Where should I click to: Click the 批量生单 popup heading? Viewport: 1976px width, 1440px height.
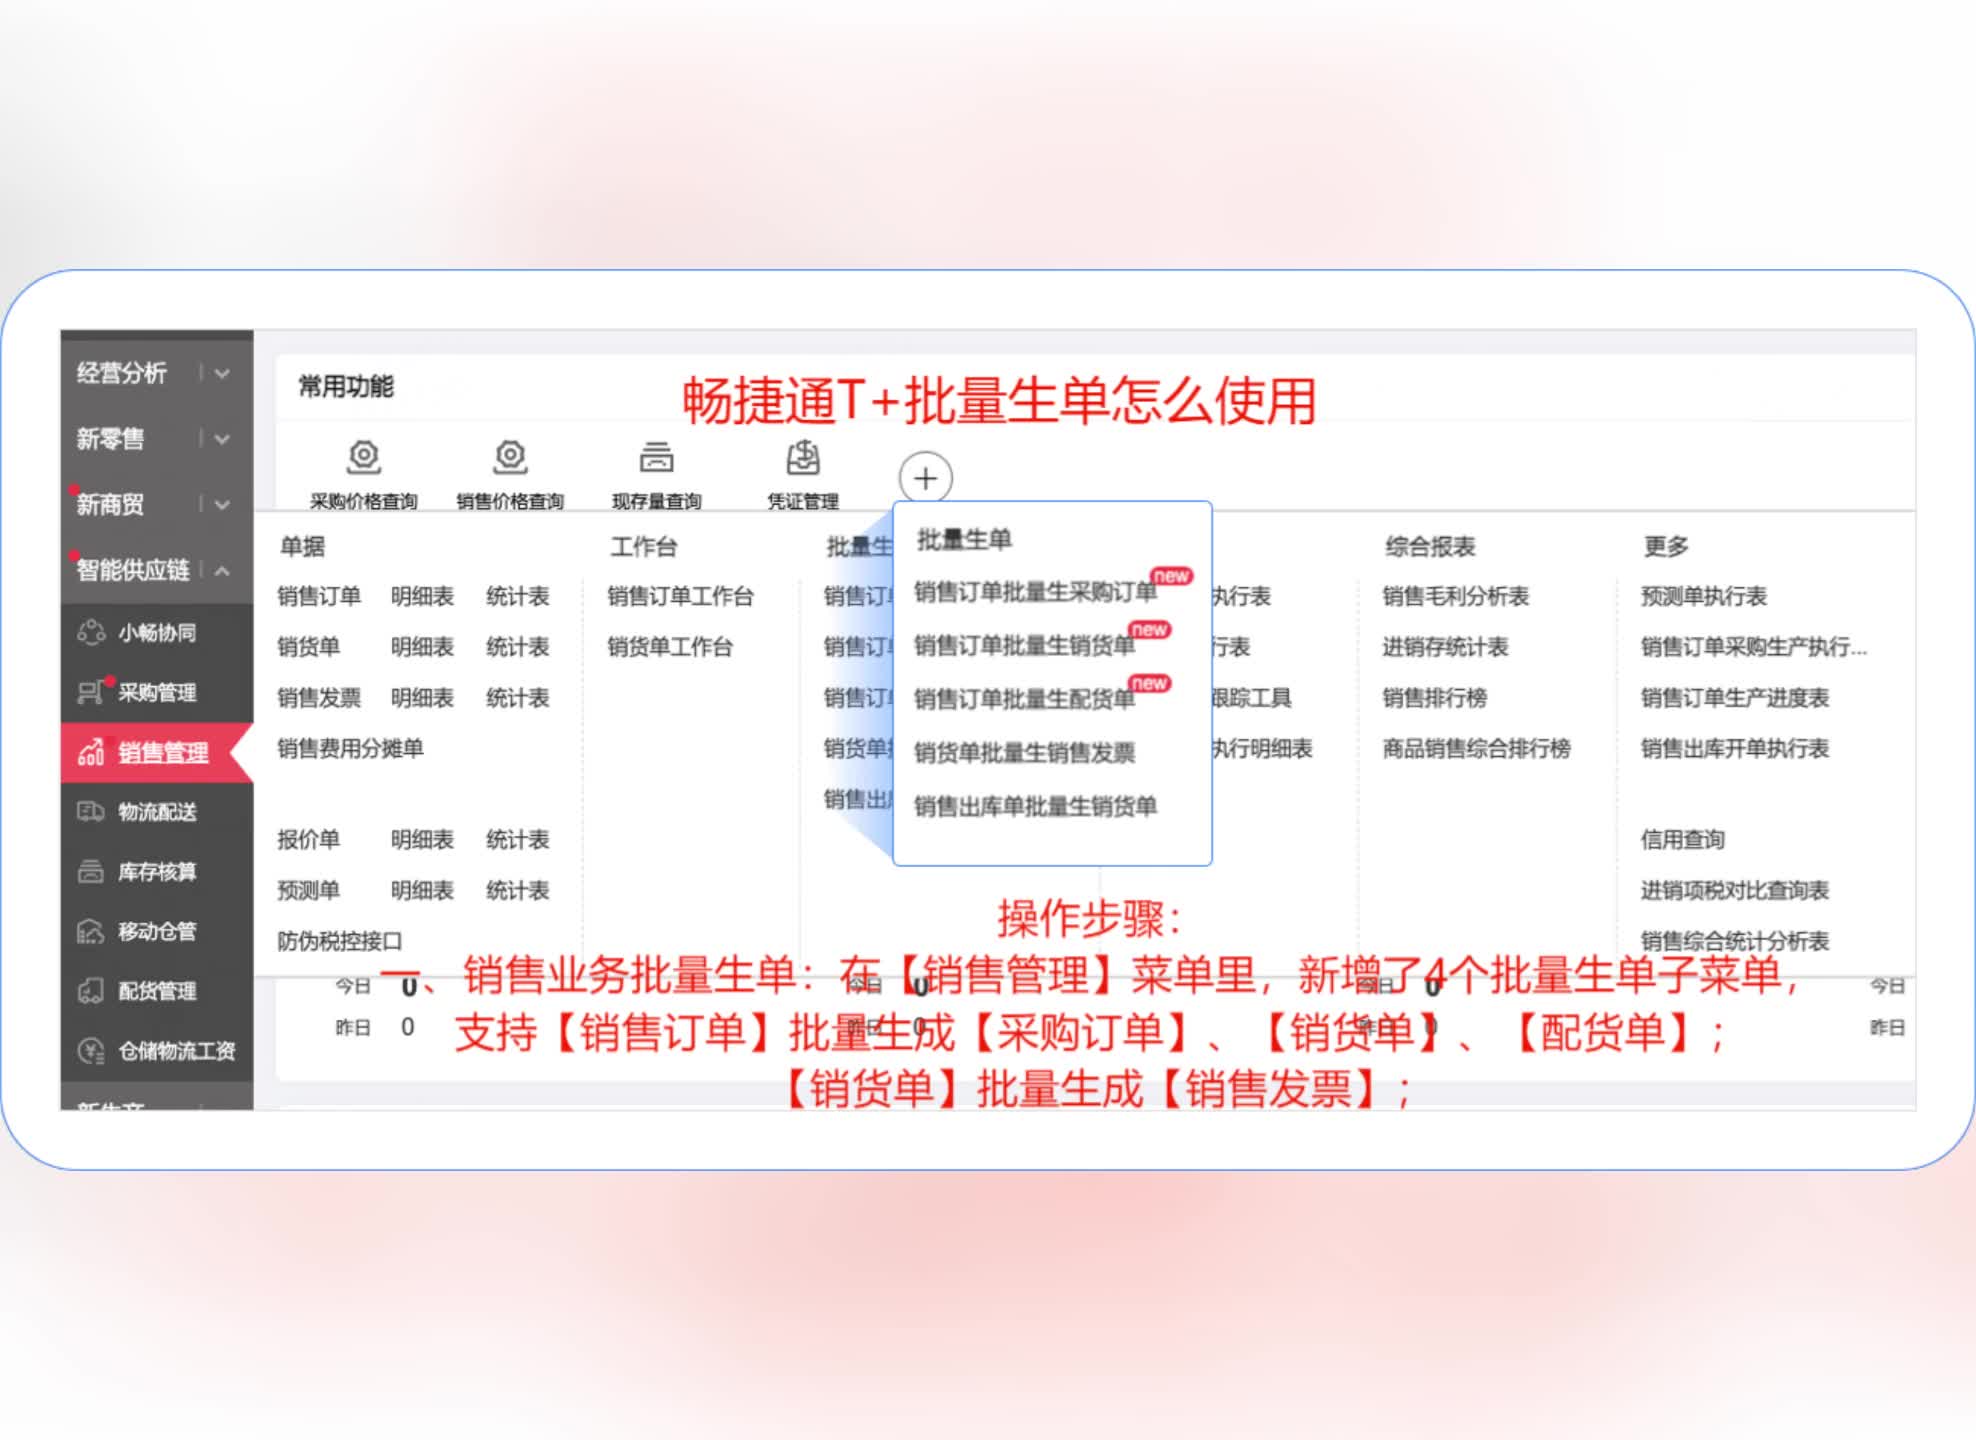(964, 540)
